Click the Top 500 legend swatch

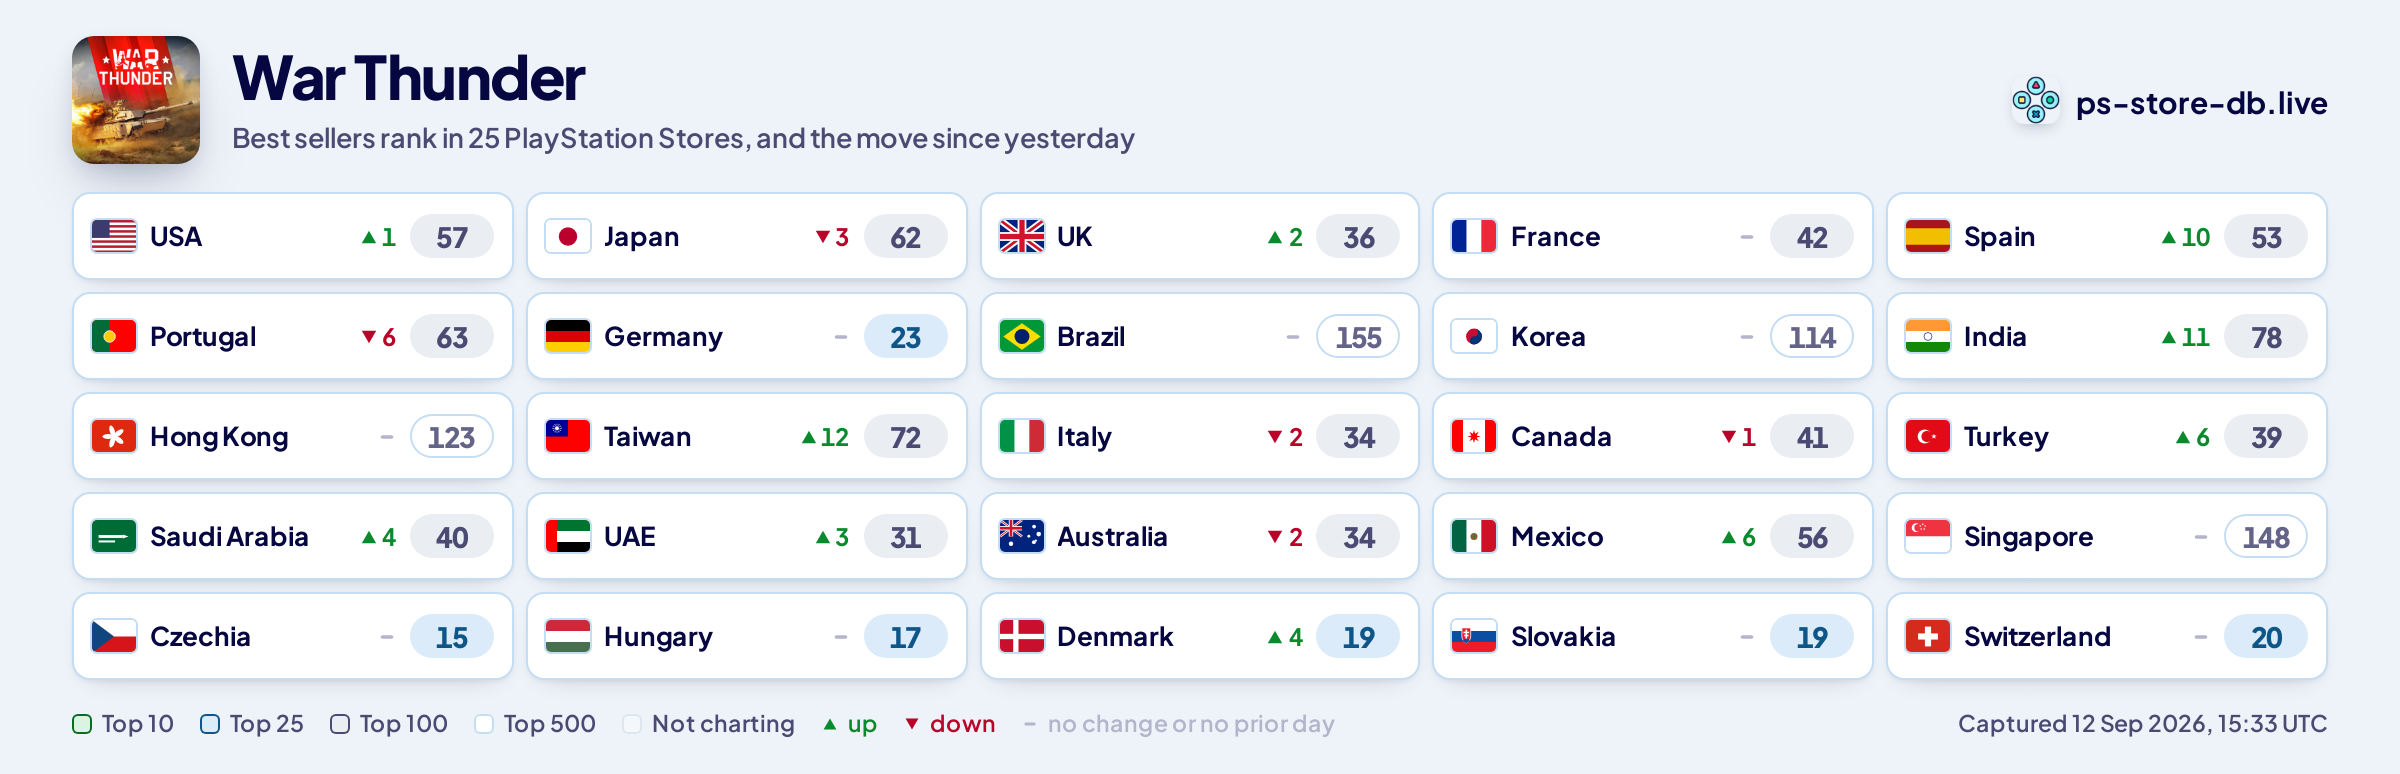(x=484, y=724)
